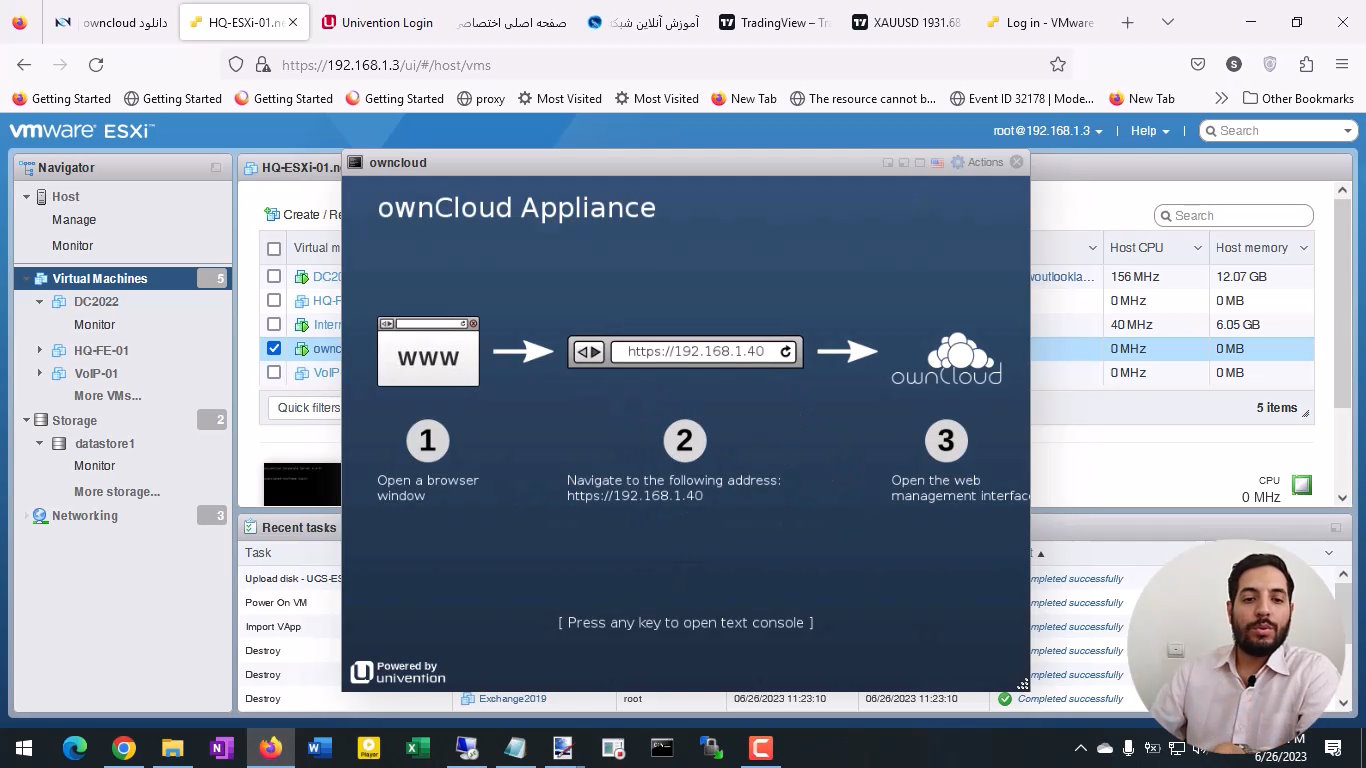Collapse the datastore1 tree node

[40, 444]
